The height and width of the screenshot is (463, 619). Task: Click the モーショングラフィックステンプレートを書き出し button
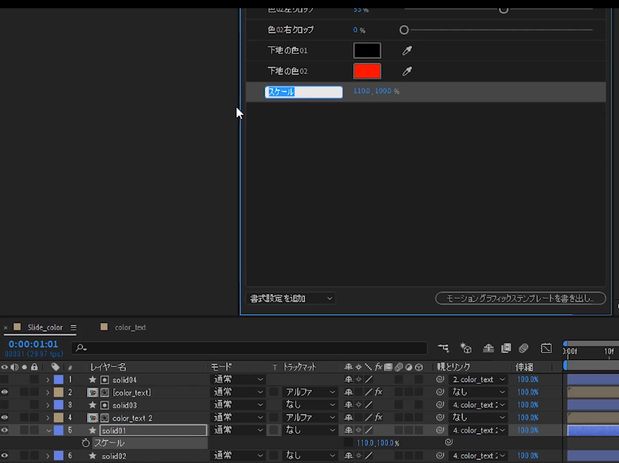(520, 298)
